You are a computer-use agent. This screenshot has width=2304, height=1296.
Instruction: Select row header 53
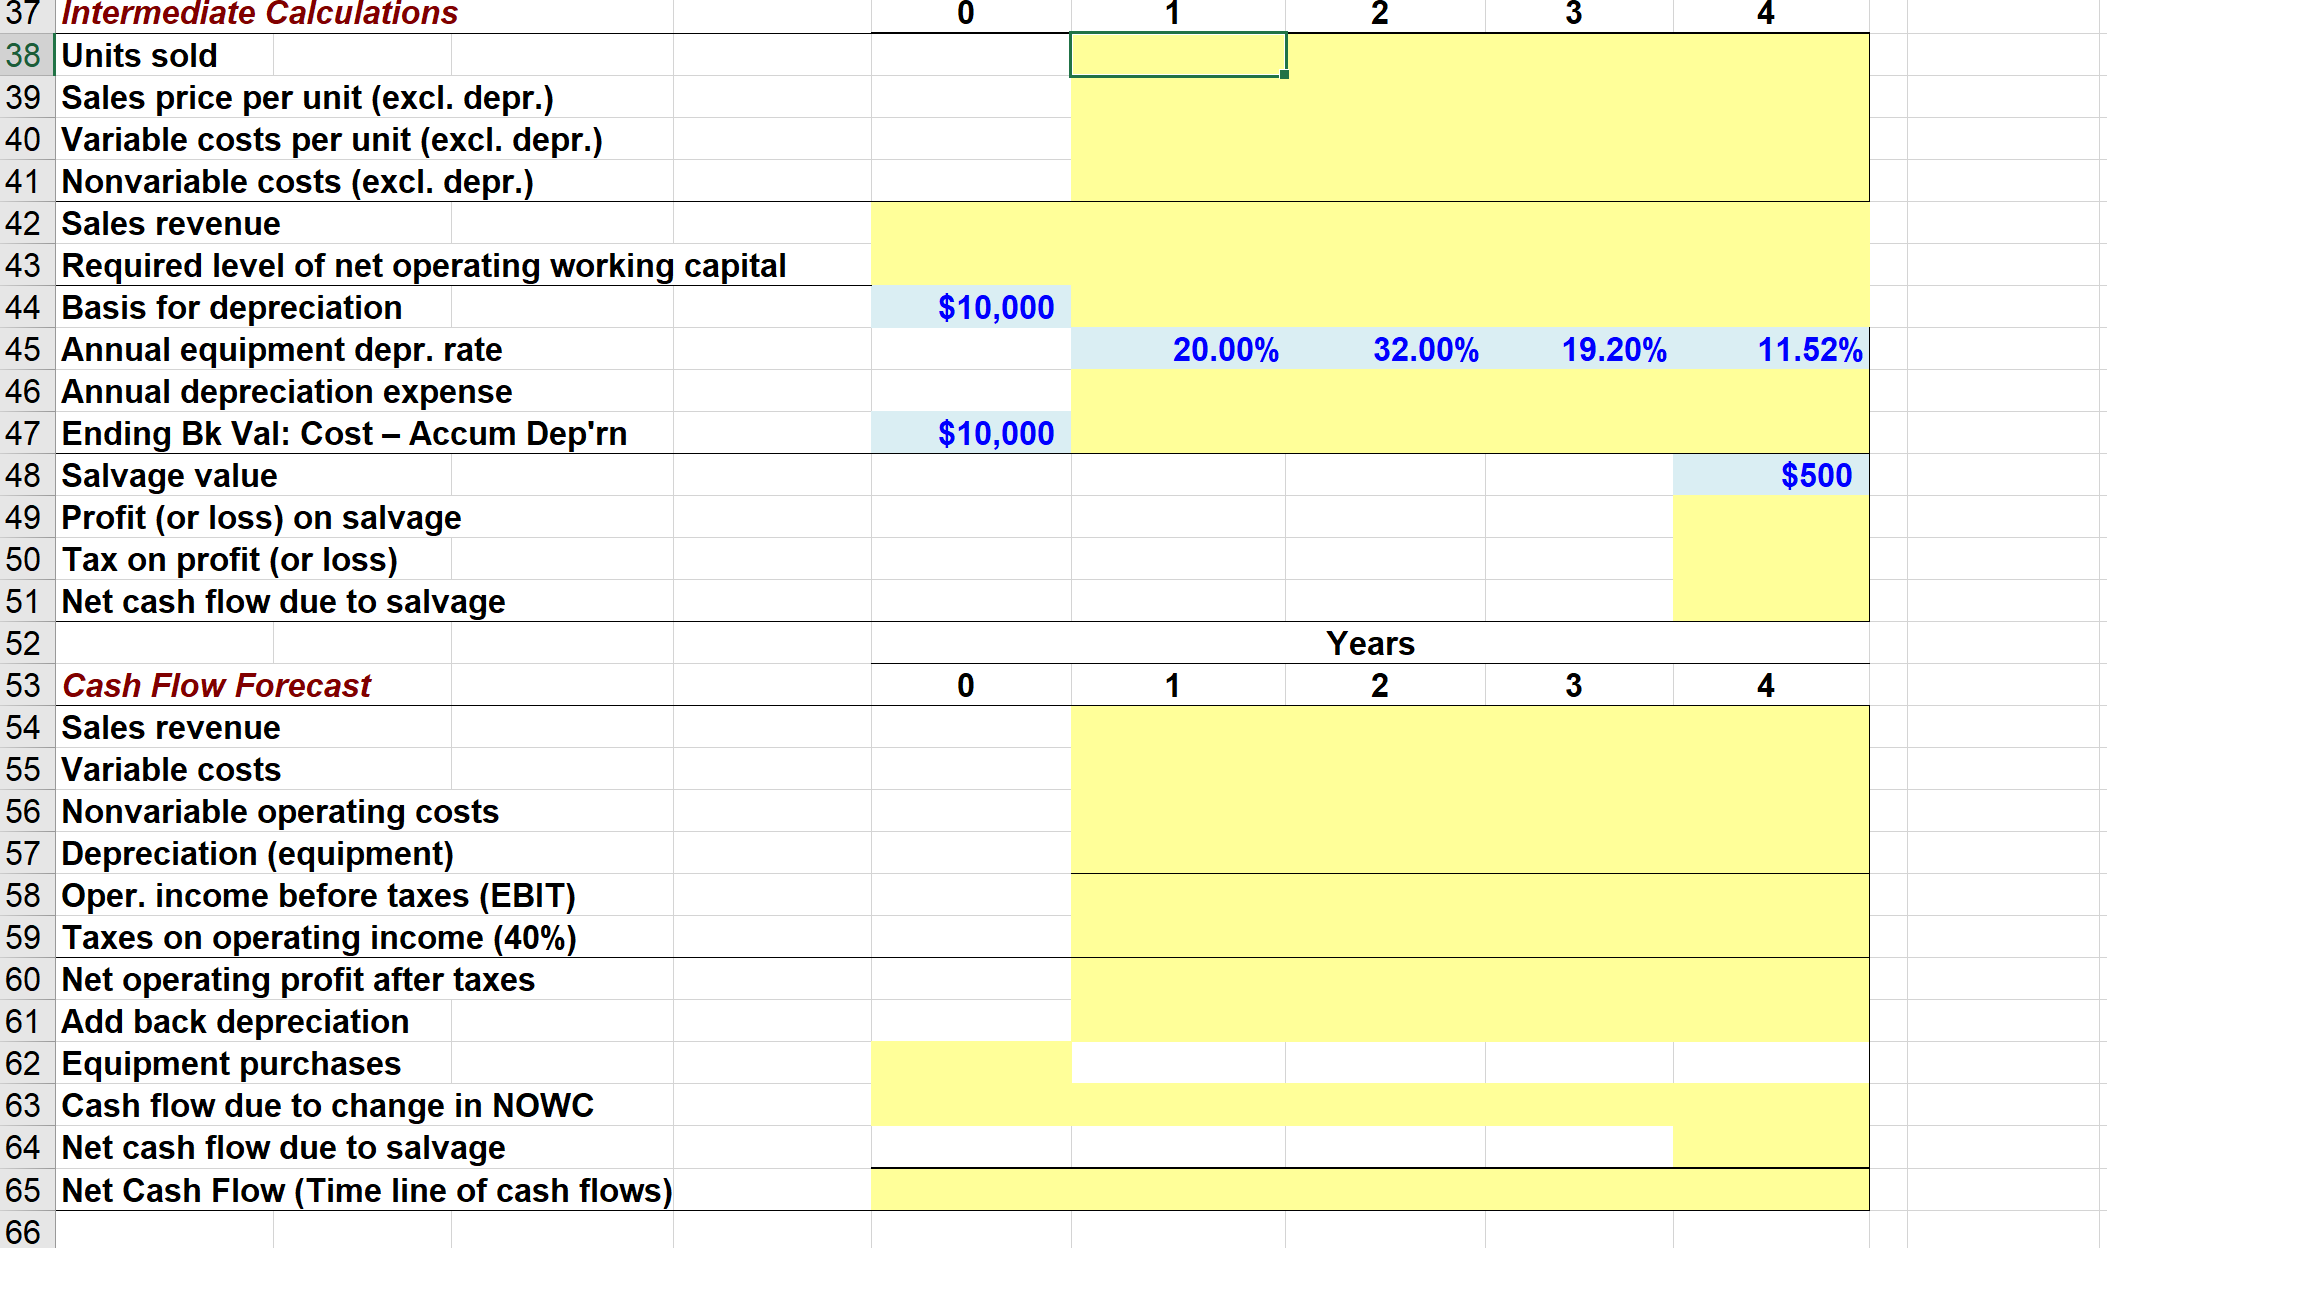tap(25, 686)
